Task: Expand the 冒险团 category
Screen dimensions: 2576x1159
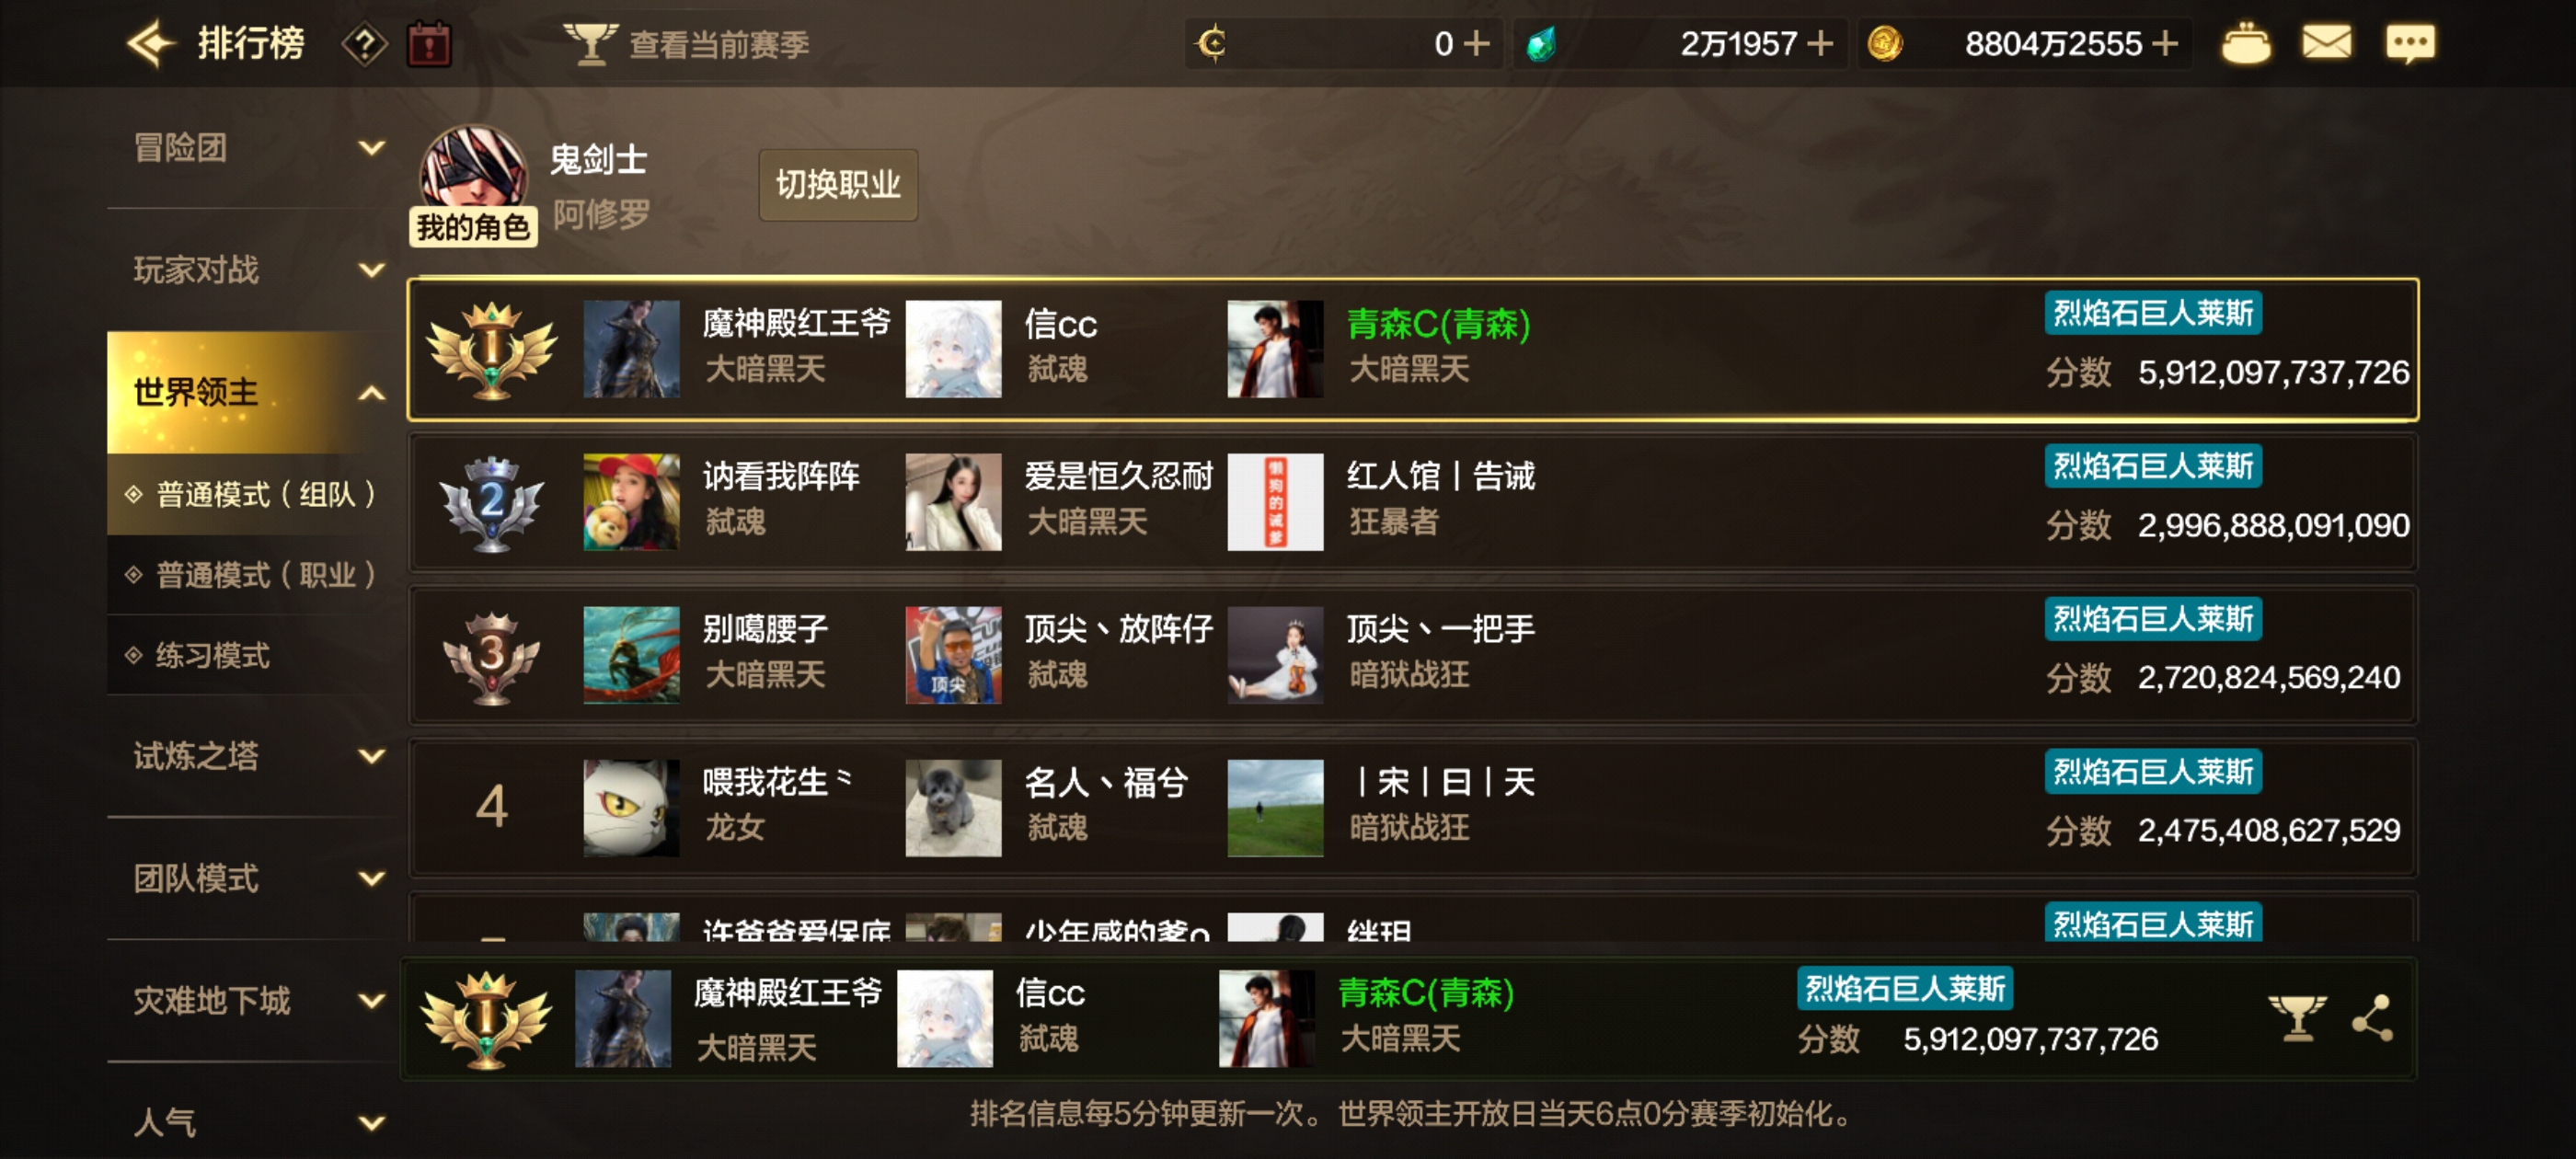Action: (x=252, y=148)
